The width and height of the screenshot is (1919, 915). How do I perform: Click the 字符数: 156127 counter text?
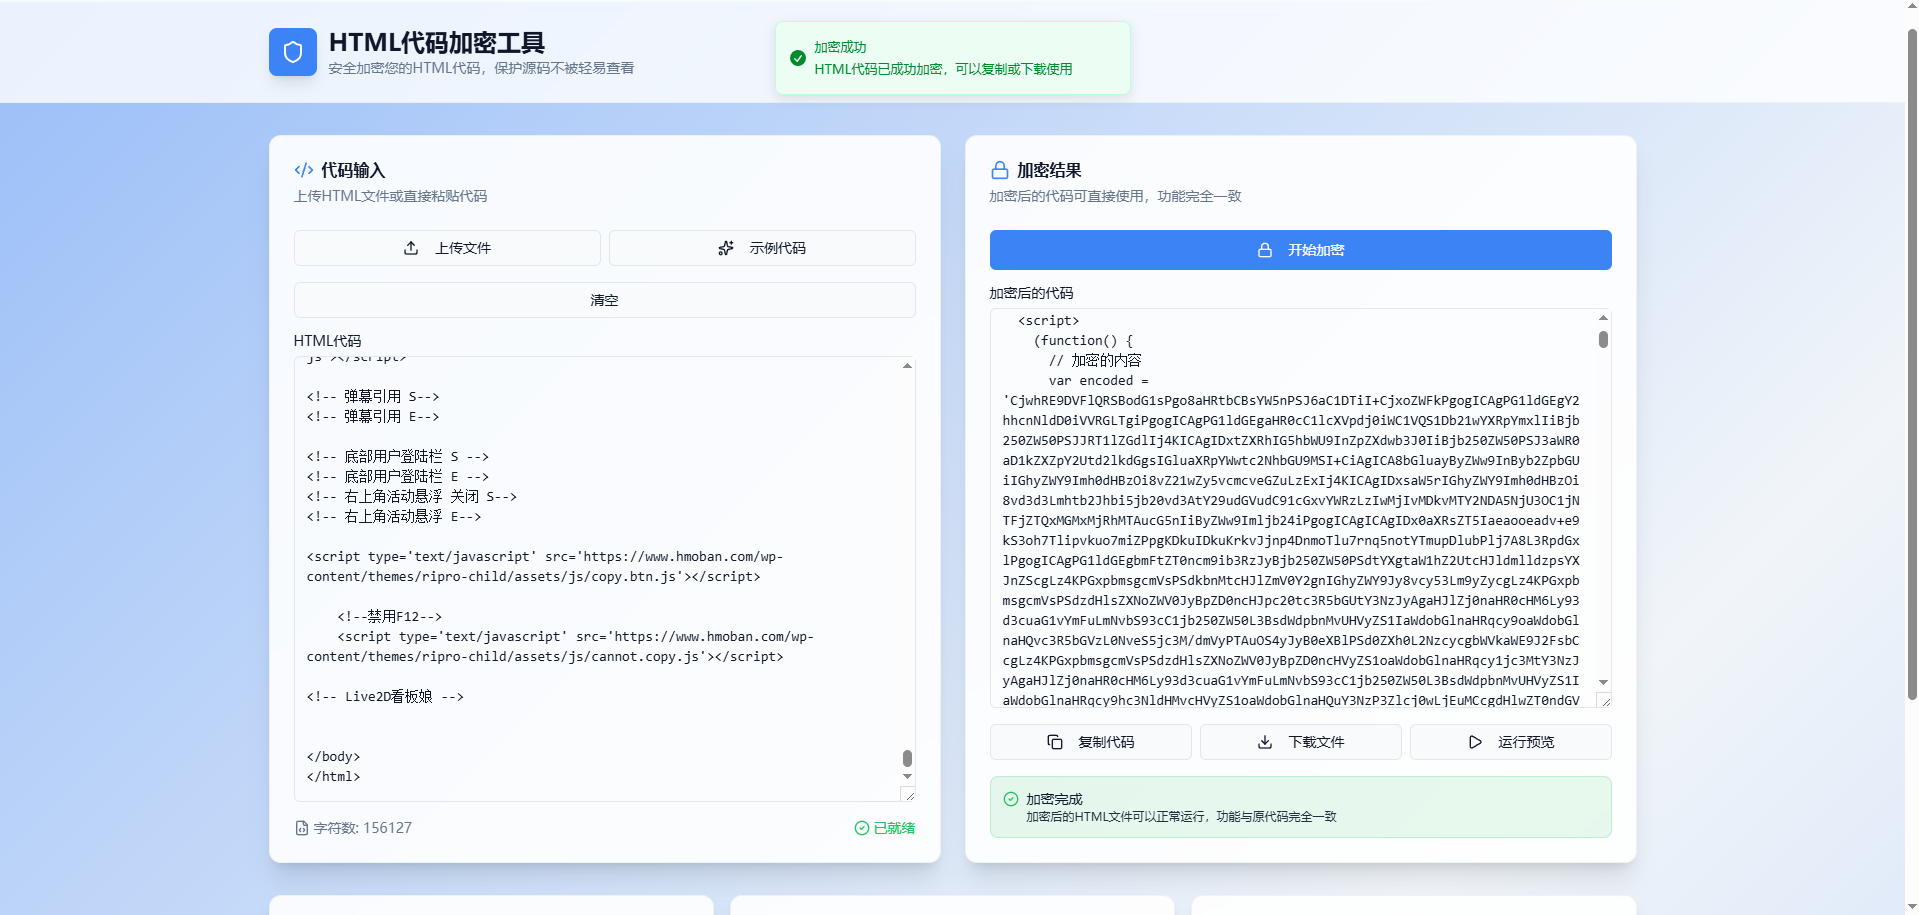point(363,828)
